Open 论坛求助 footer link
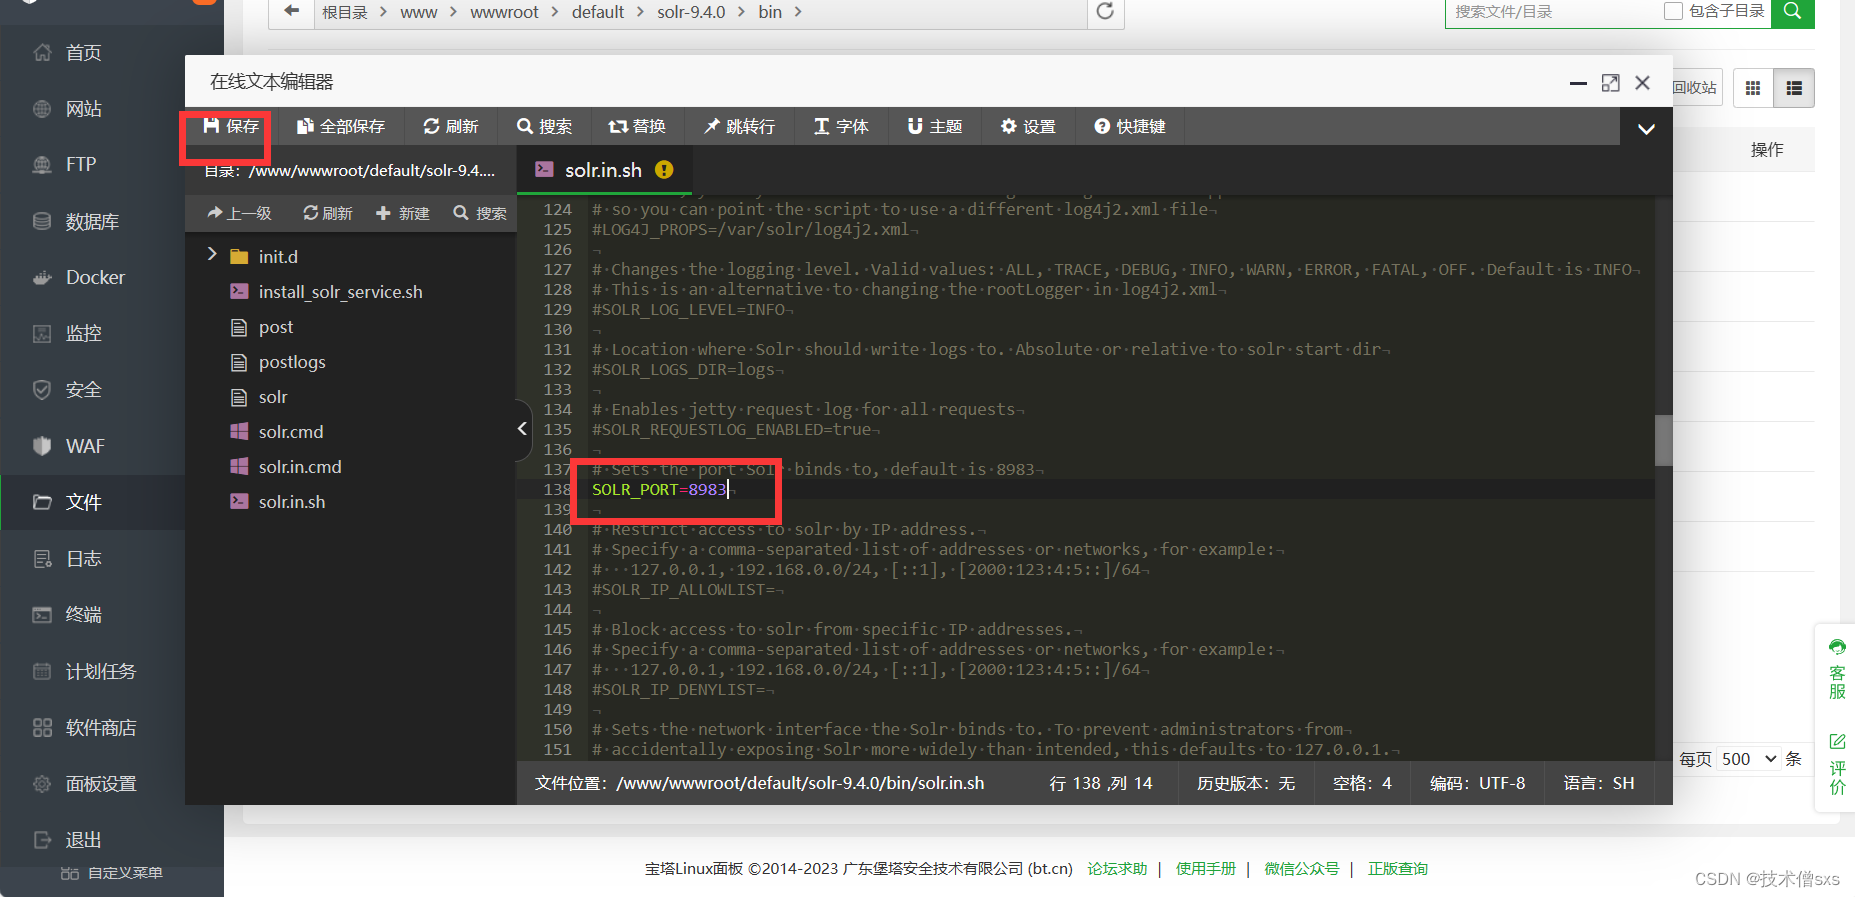 click(1117, 869)
